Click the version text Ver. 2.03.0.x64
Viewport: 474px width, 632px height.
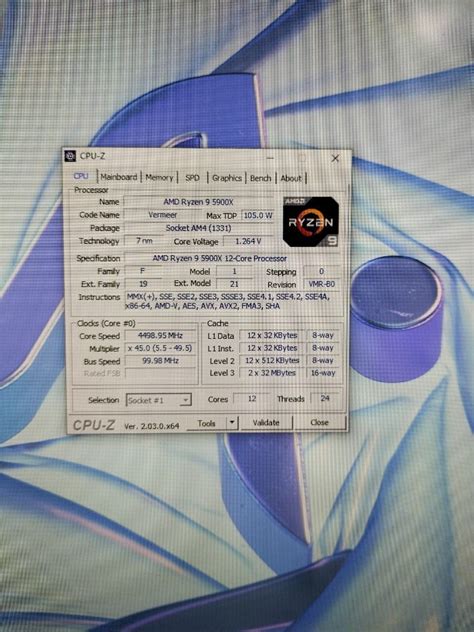click(x=152, y=426)
